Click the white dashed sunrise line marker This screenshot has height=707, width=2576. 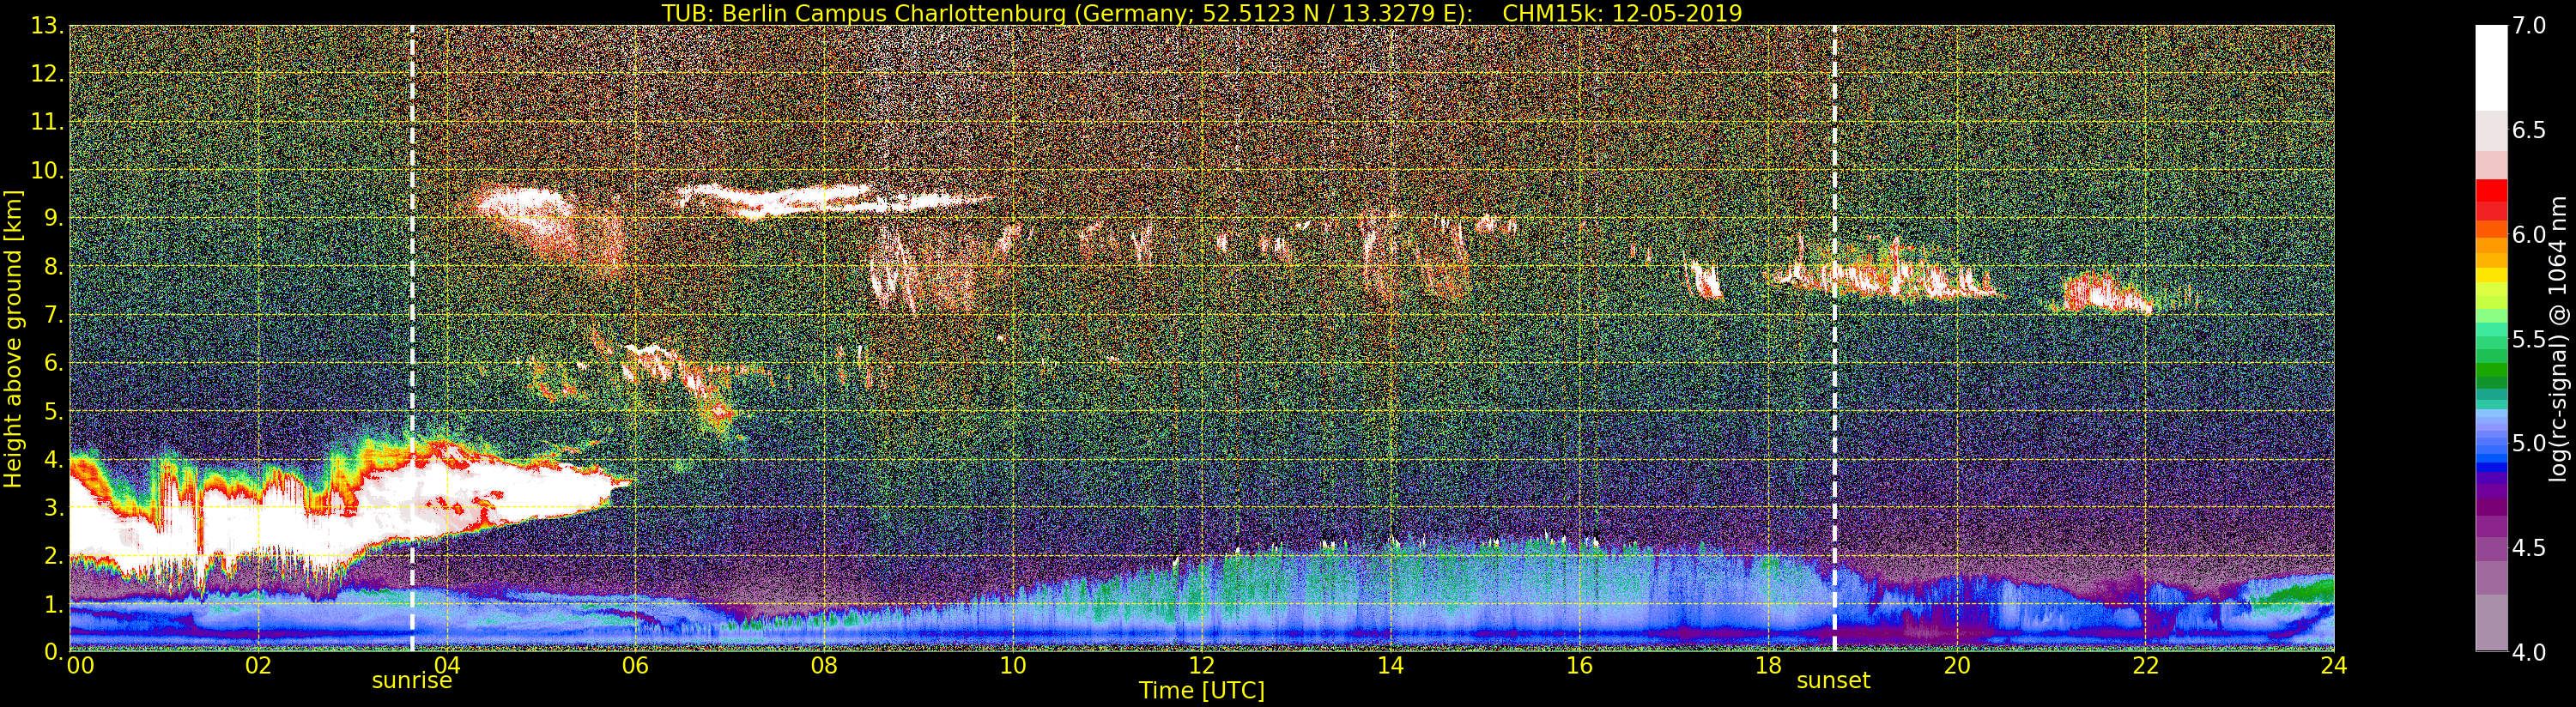(x=412, y=338)
